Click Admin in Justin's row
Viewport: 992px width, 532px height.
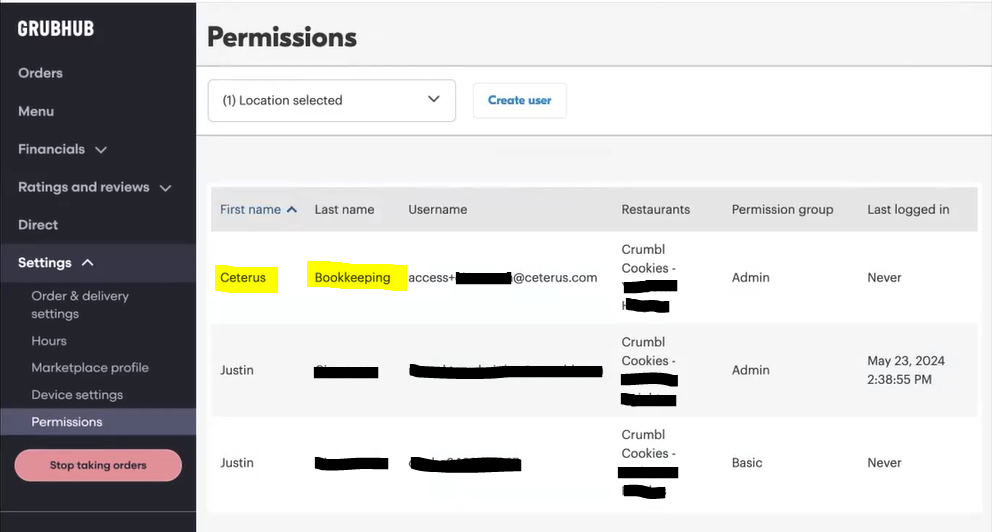(750, 370)
